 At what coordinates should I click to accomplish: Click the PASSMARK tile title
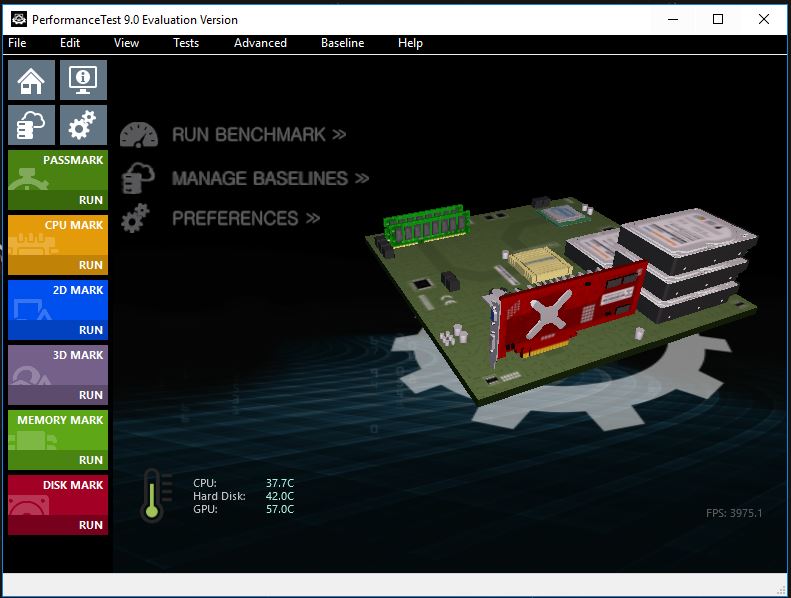coord(73,160)
